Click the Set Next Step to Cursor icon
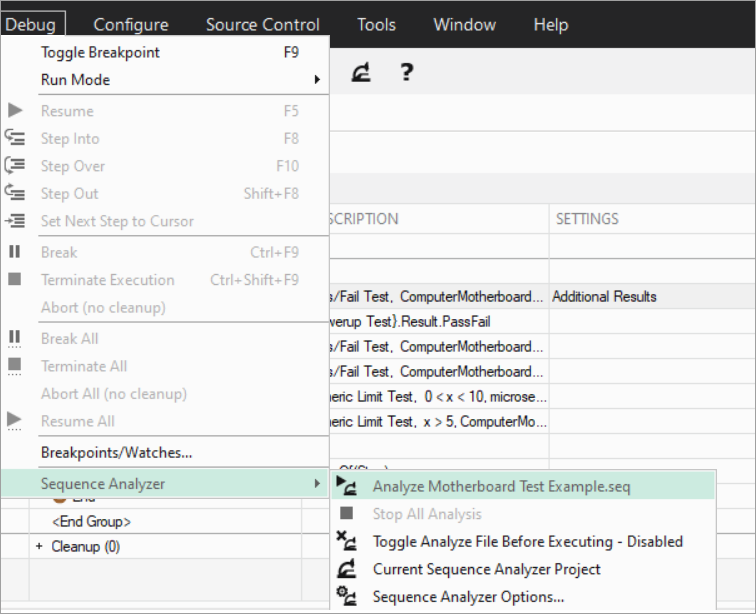 [x=15, y=221]
